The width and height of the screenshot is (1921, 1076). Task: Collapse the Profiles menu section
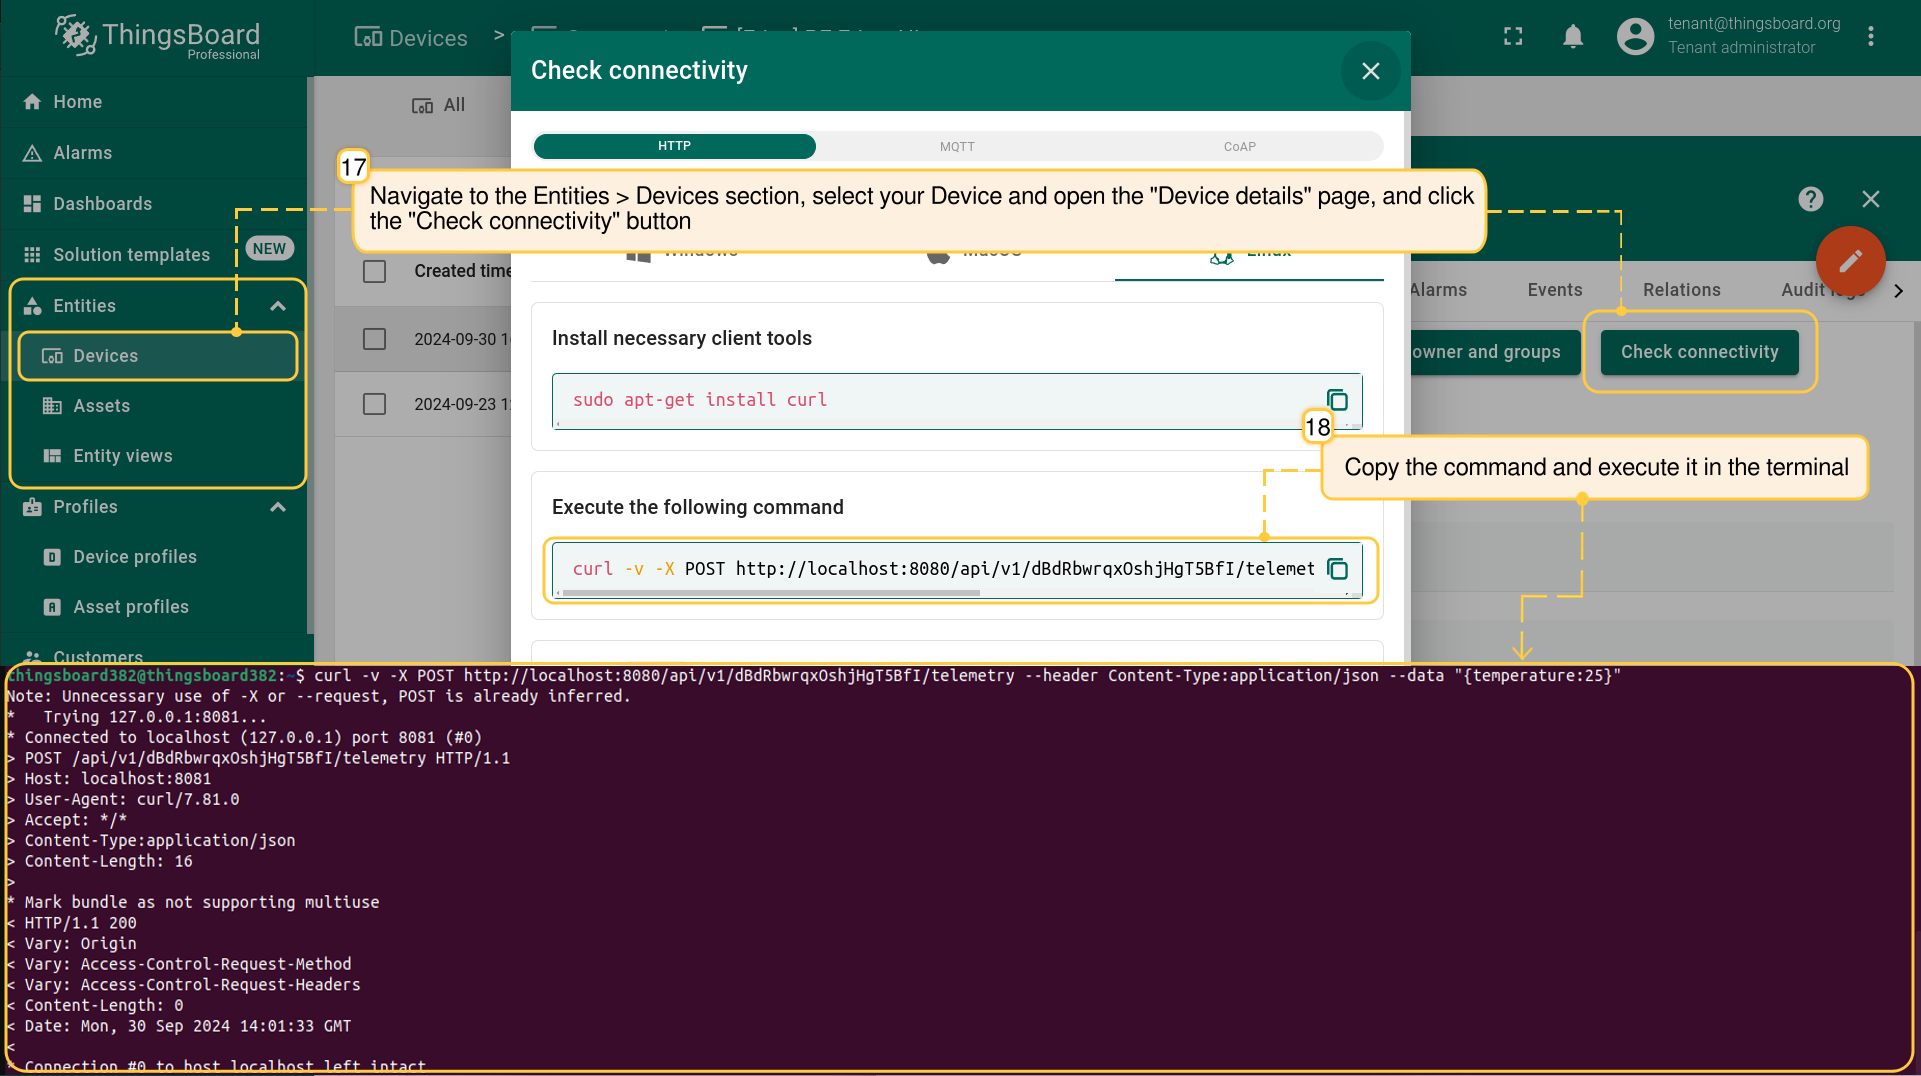click(x=278, y=507)
